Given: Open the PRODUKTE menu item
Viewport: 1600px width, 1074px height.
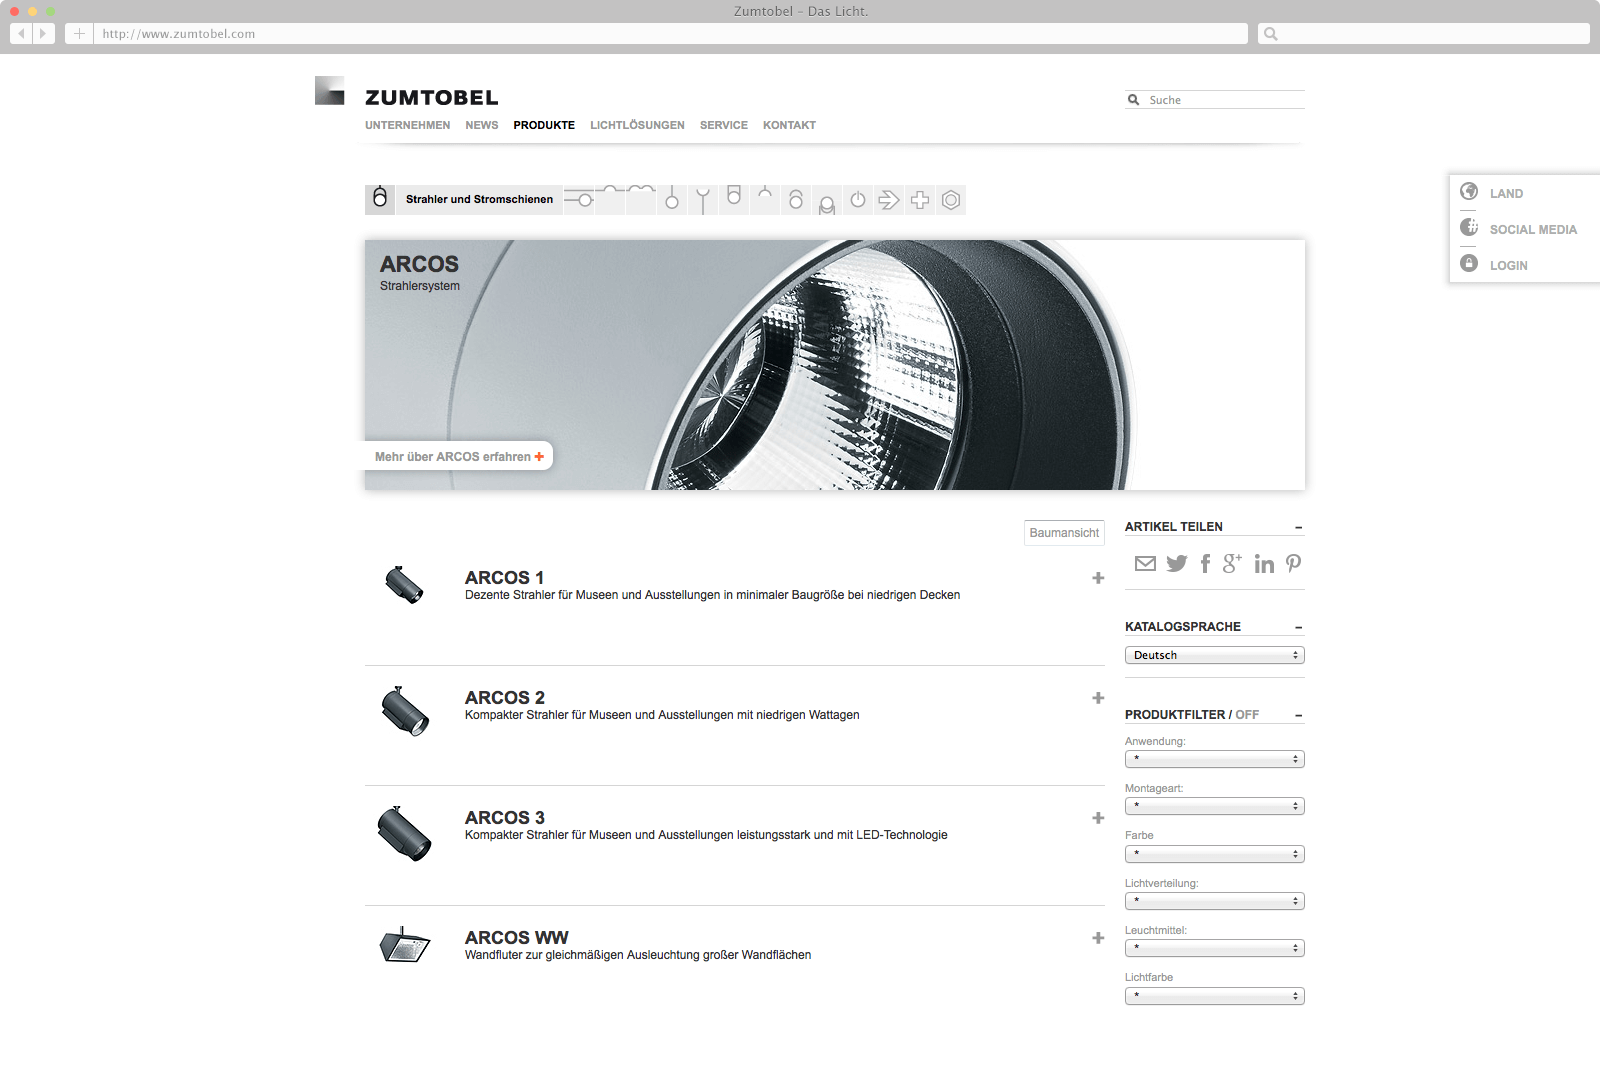Looking at the screenshot, I should pos(544,125).
